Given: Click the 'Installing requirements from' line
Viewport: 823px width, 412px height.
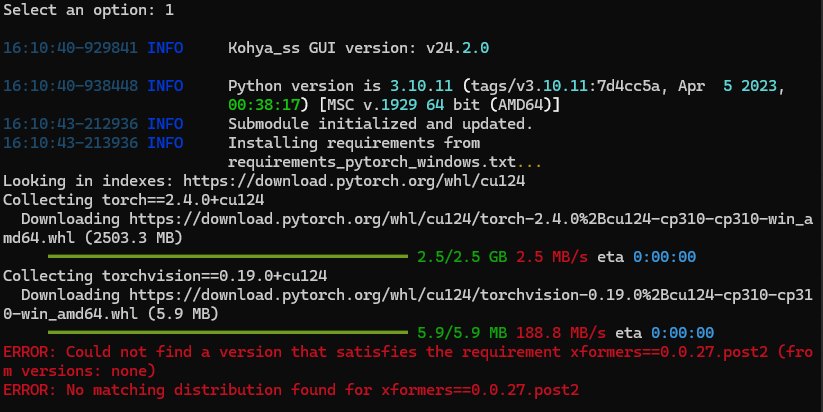Looking at the screenshot, I should (x=354, y=143).
